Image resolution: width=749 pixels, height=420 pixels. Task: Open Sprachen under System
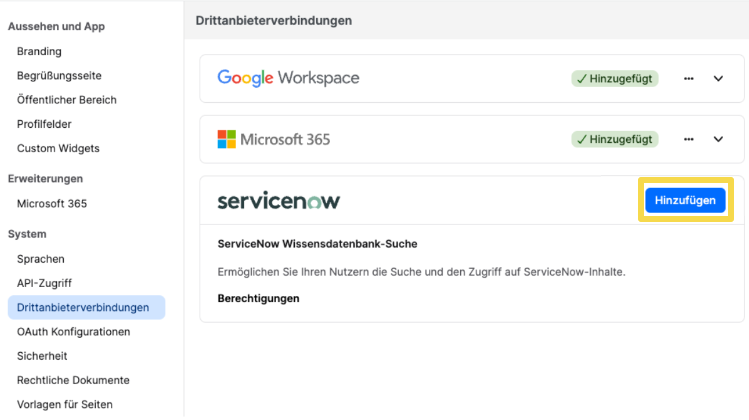pos(41,259)
